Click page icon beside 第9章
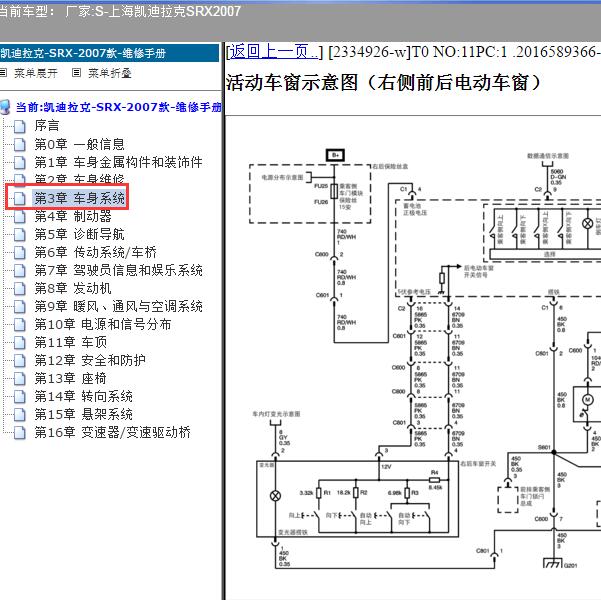Image resolution: width=601 pixels, height=600 pixels. [20, 306]
